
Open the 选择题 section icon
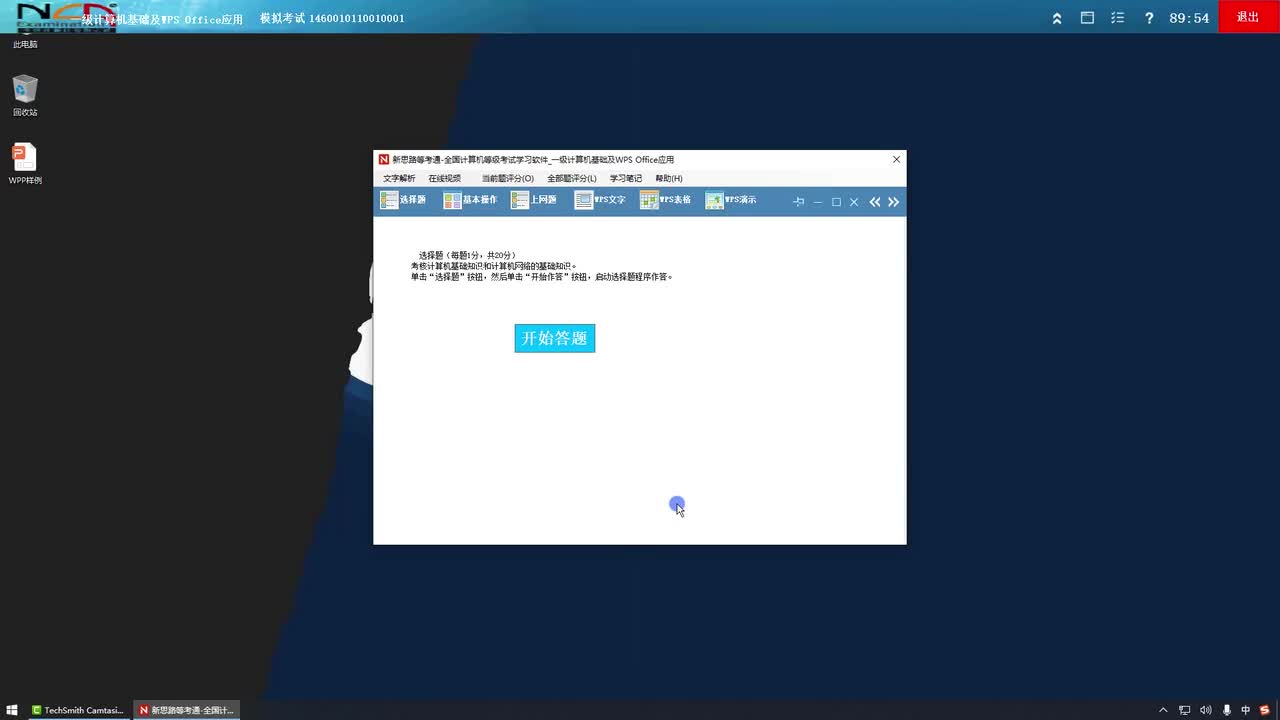tap(389, 200)
